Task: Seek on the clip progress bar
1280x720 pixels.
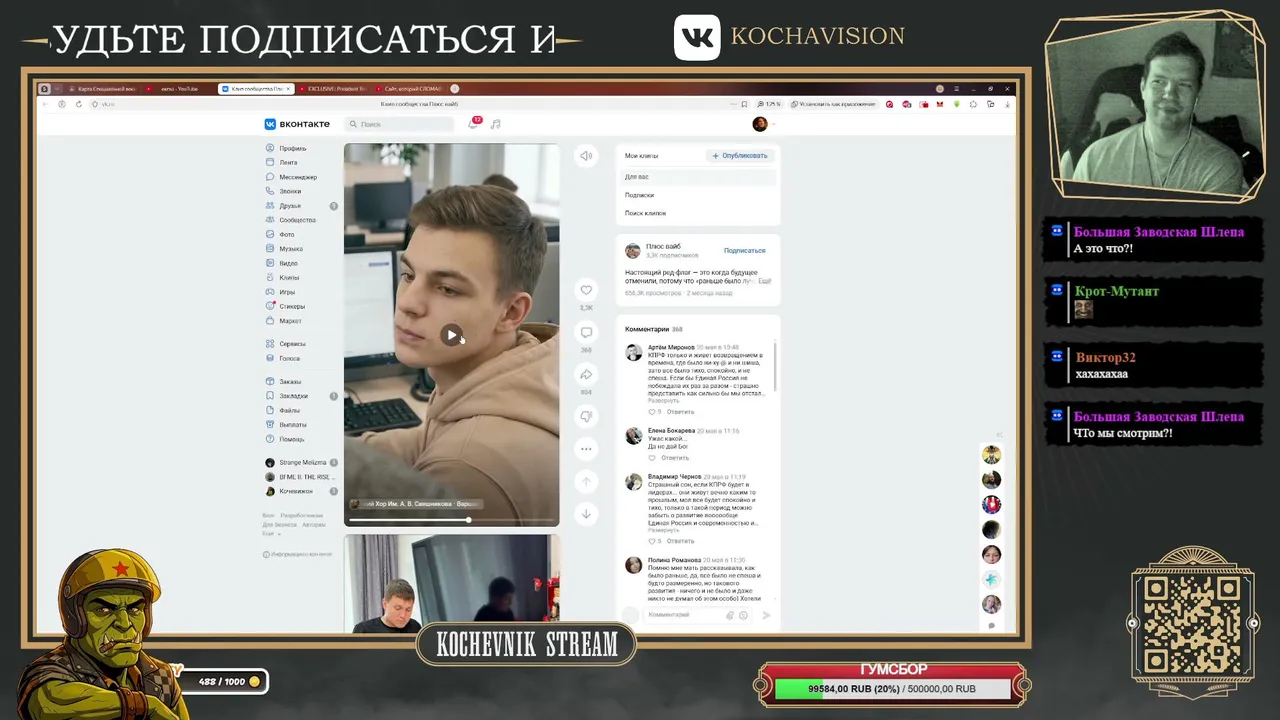Action: pos(452,520)
